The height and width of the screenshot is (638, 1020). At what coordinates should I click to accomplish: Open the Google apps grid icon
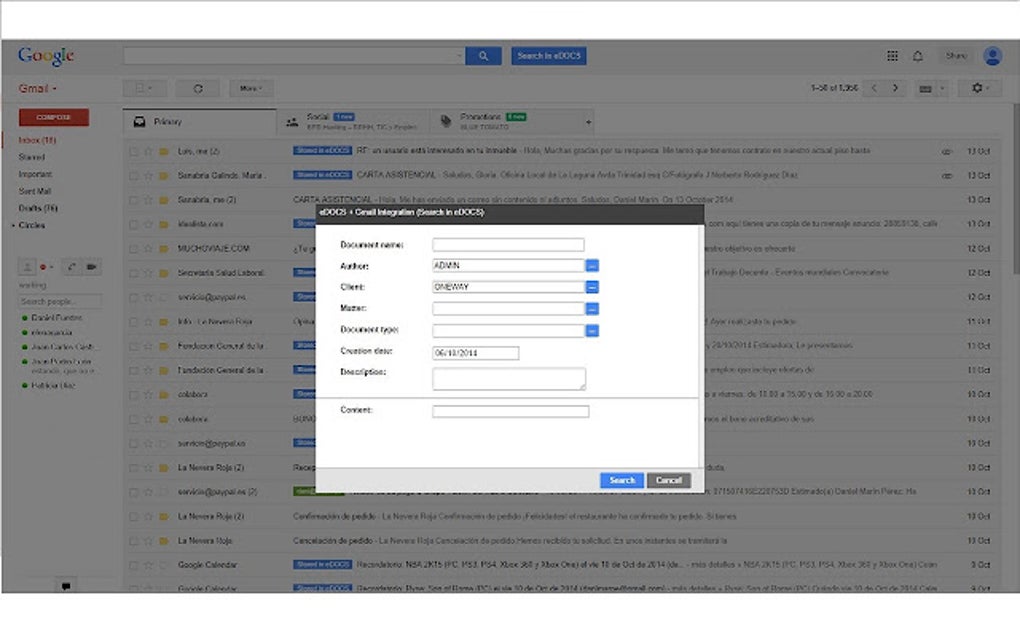tap(892, 56)
